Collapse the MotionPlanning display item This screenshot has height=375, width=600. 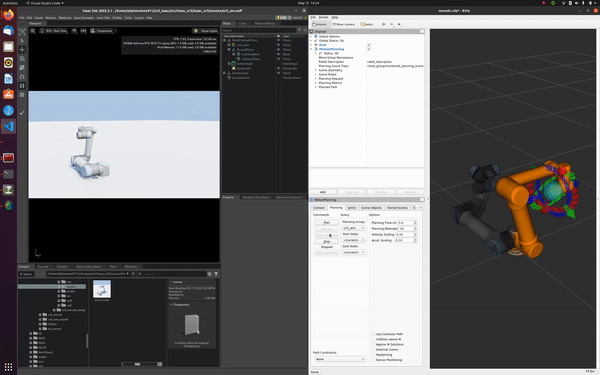pyautogui.click(x=311, y=49)
